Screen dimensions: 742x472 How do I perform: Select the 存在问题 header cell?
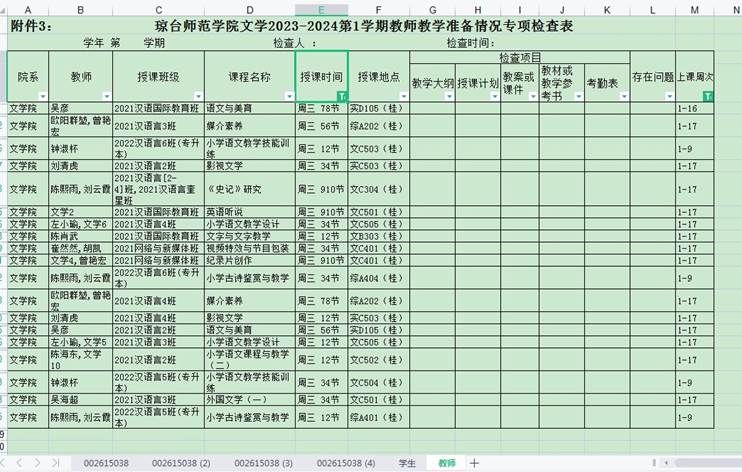pyautogui.click(x=652, y=77)
